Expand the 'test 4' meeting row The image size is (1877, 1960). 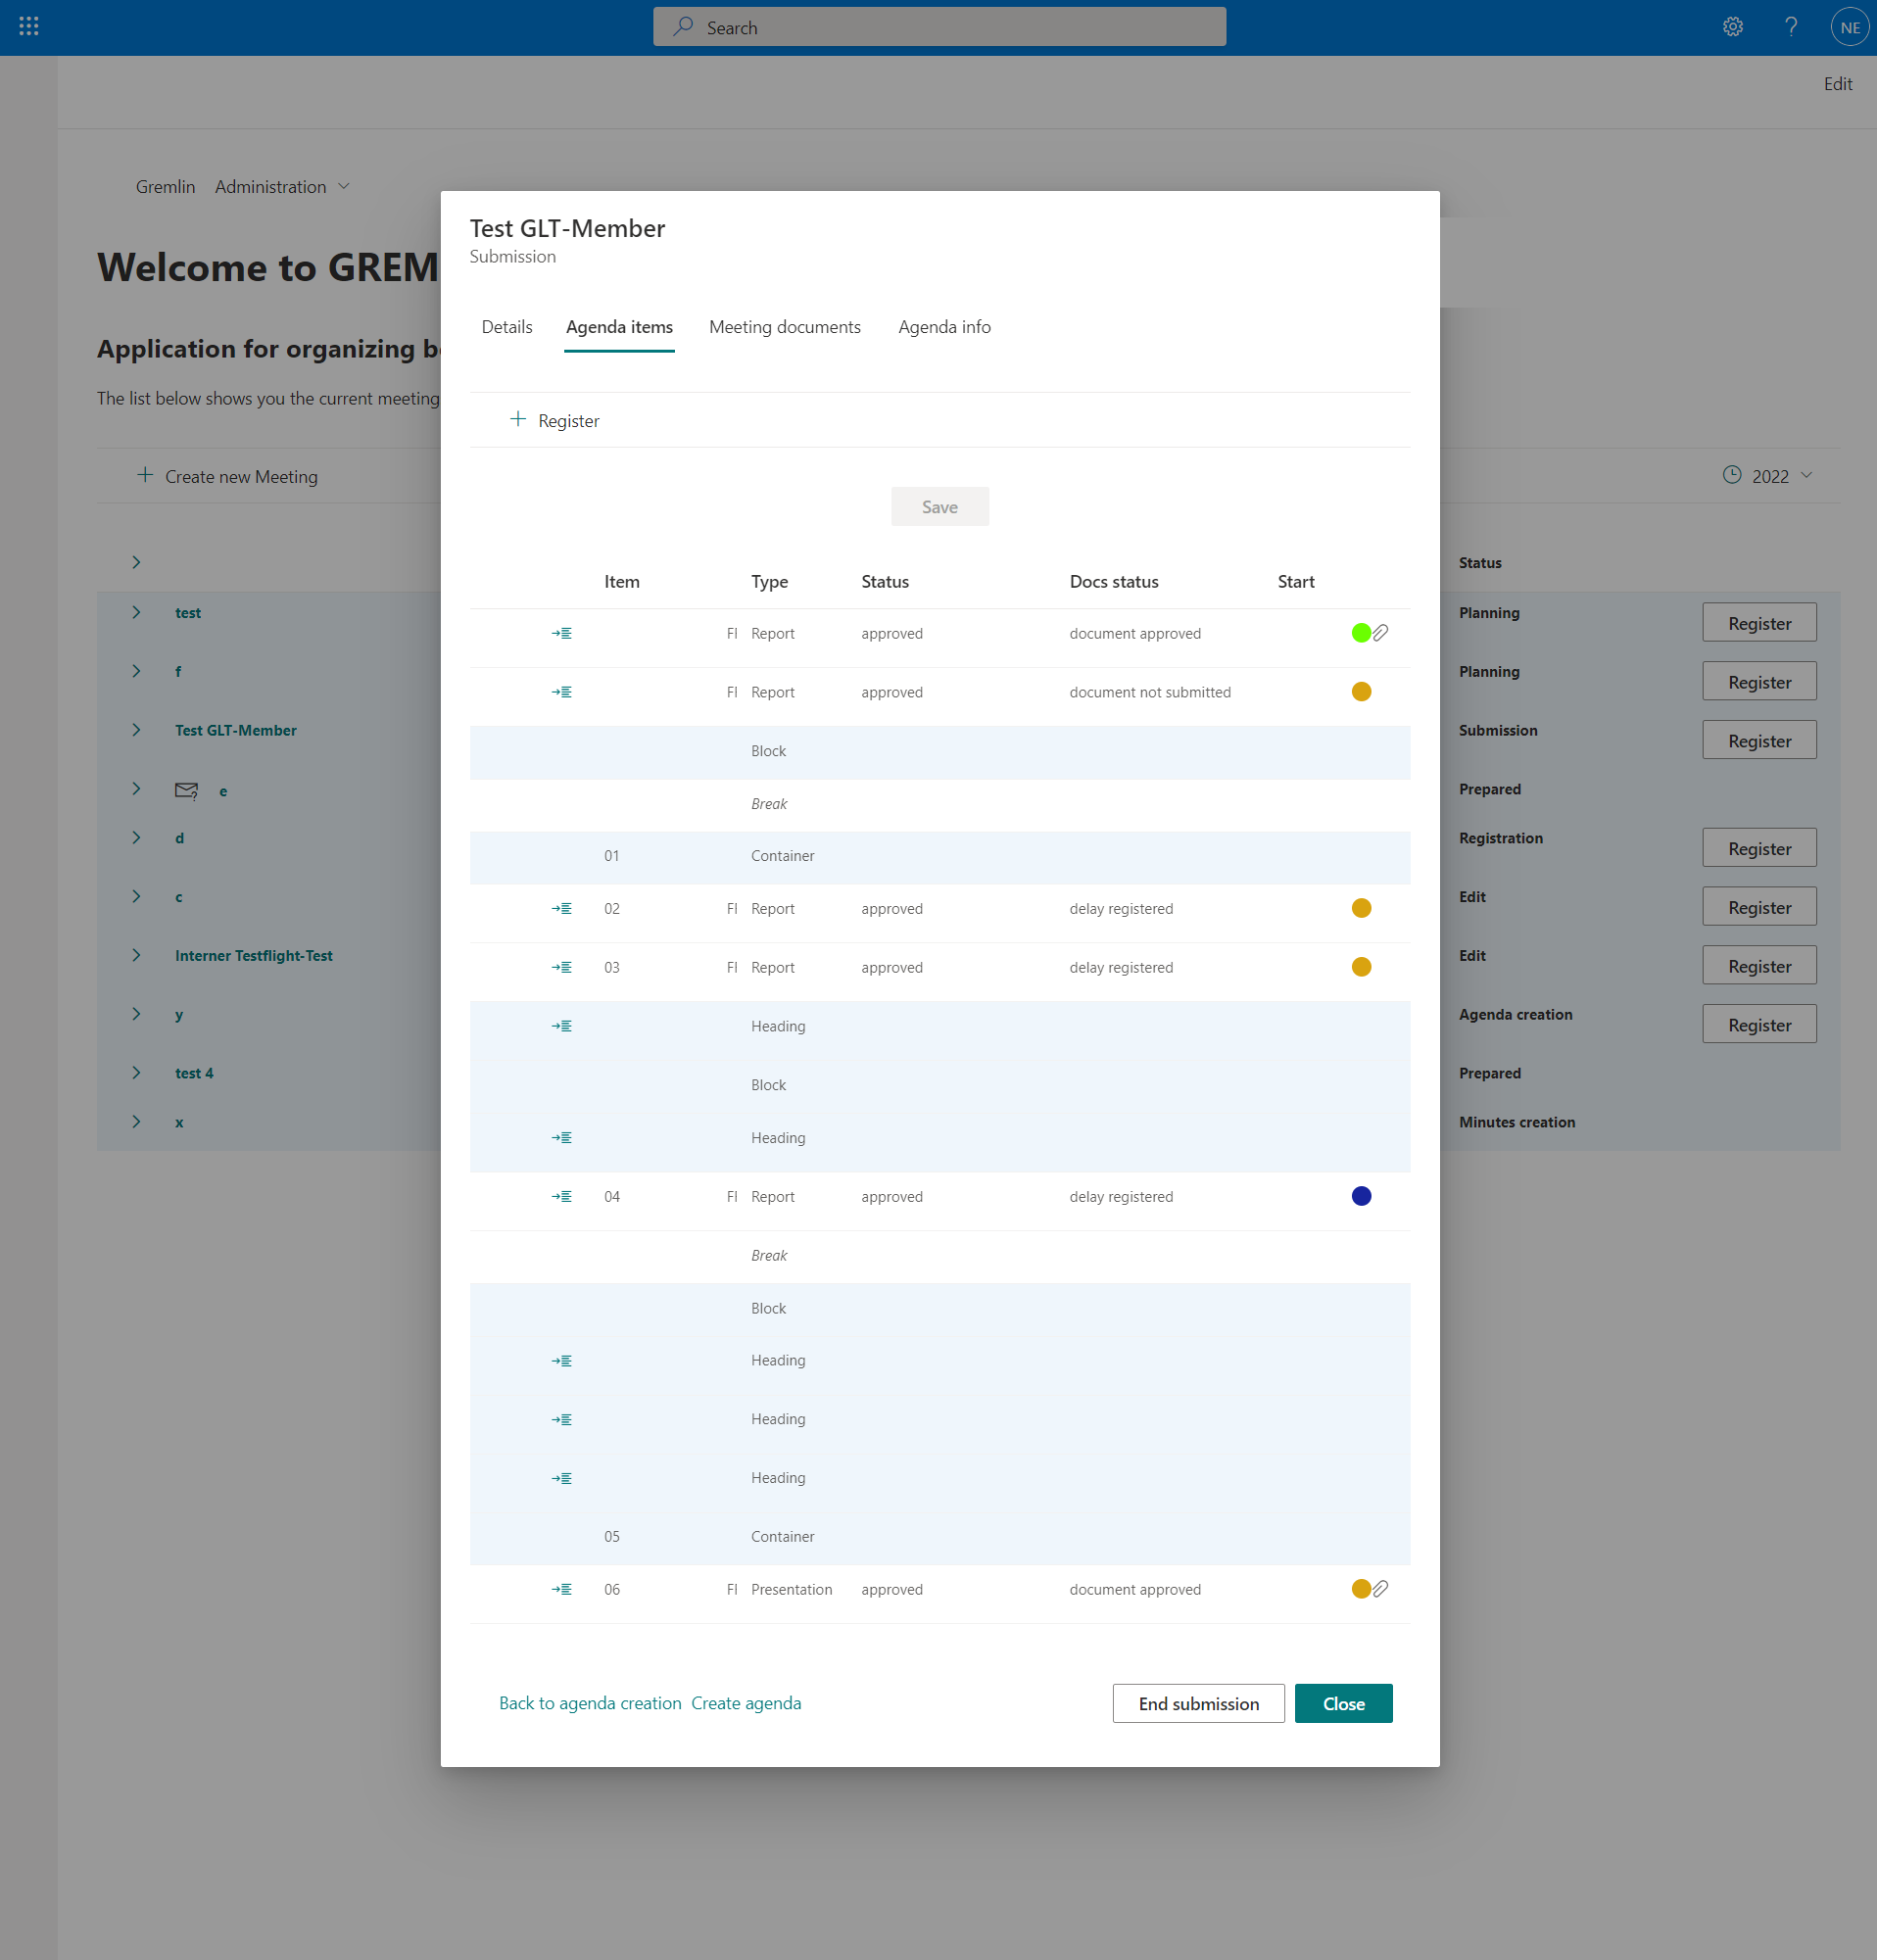(x=136, y=1072)
